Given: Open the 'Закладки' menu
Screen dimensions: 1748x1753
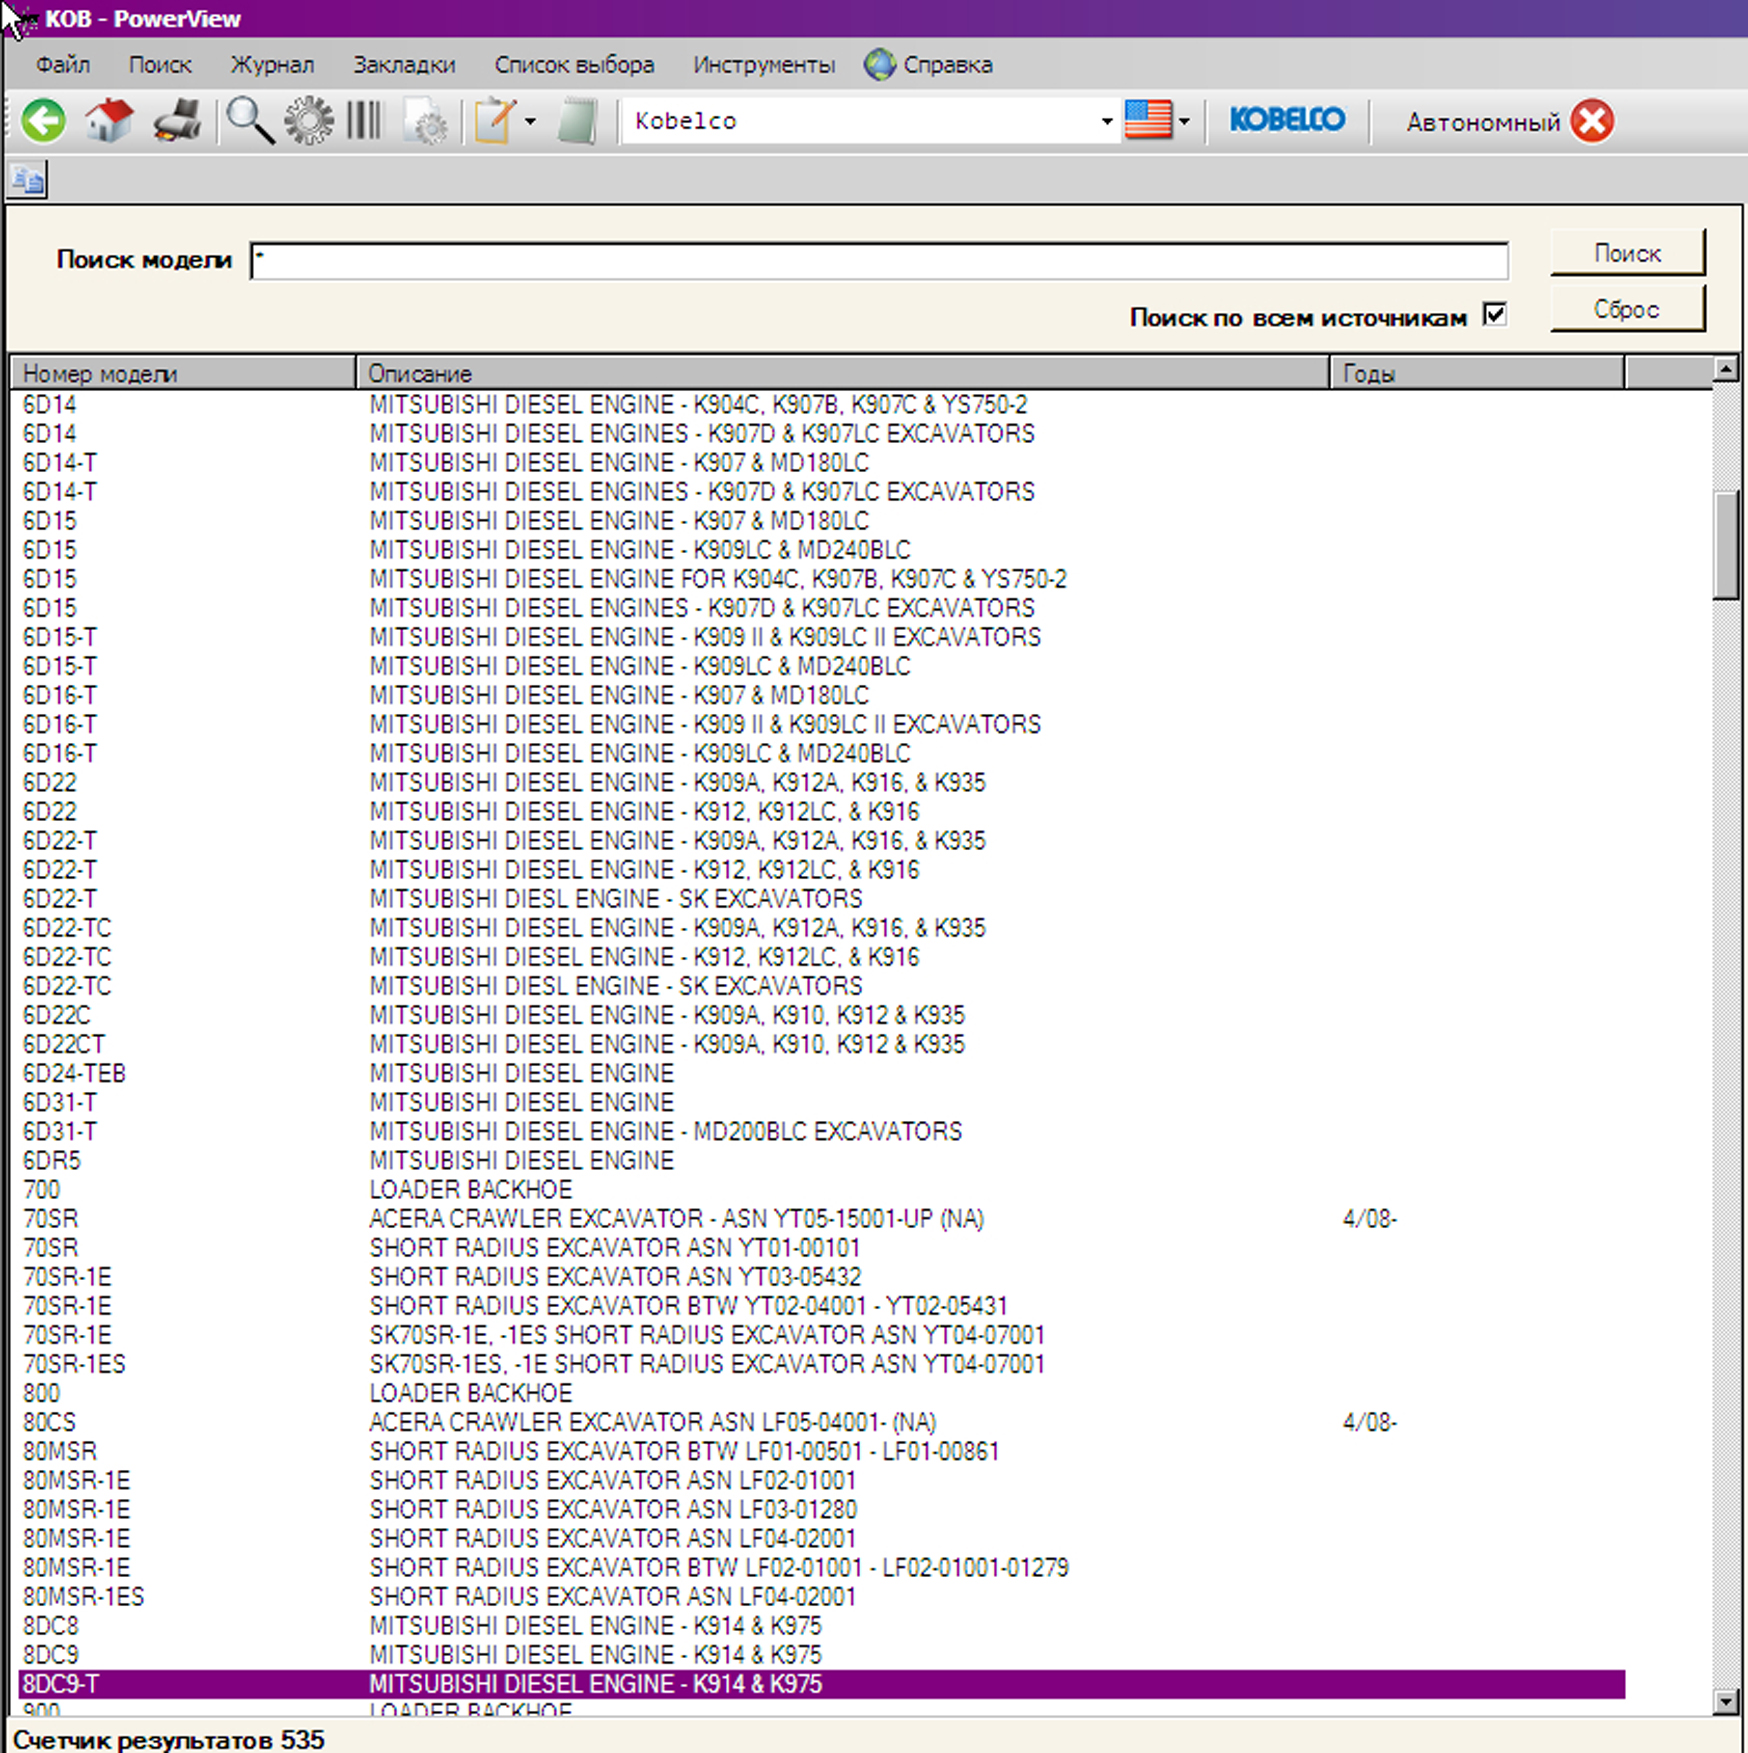Looking at the screenshot, I should coord(404,65).
